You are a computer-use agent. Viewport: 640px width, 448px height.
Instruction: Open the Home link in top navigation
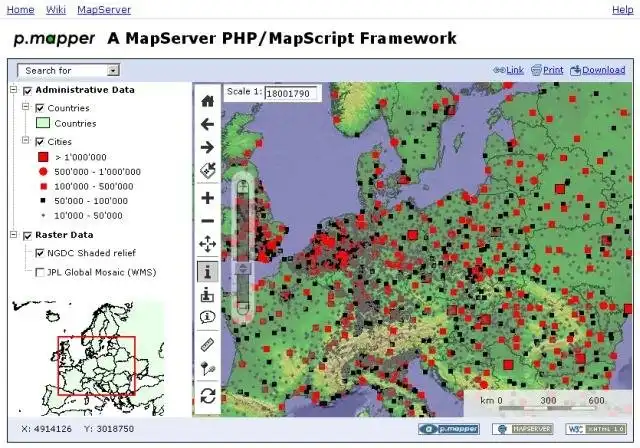pos(20,9)
